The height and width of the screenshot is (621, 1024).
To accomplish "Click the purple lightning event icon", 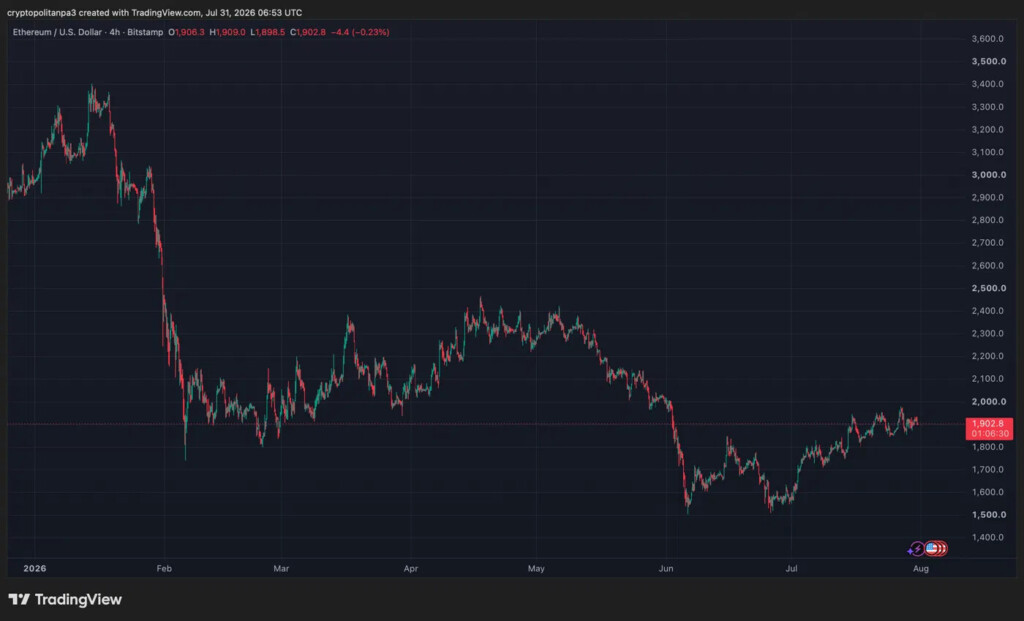I will (x=916, y=549).
